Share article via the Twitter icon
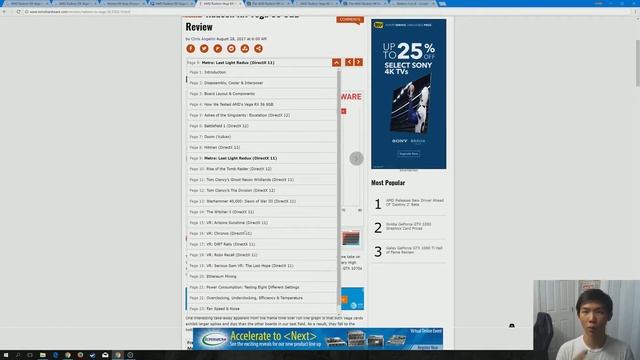 (x=204, y=49)
